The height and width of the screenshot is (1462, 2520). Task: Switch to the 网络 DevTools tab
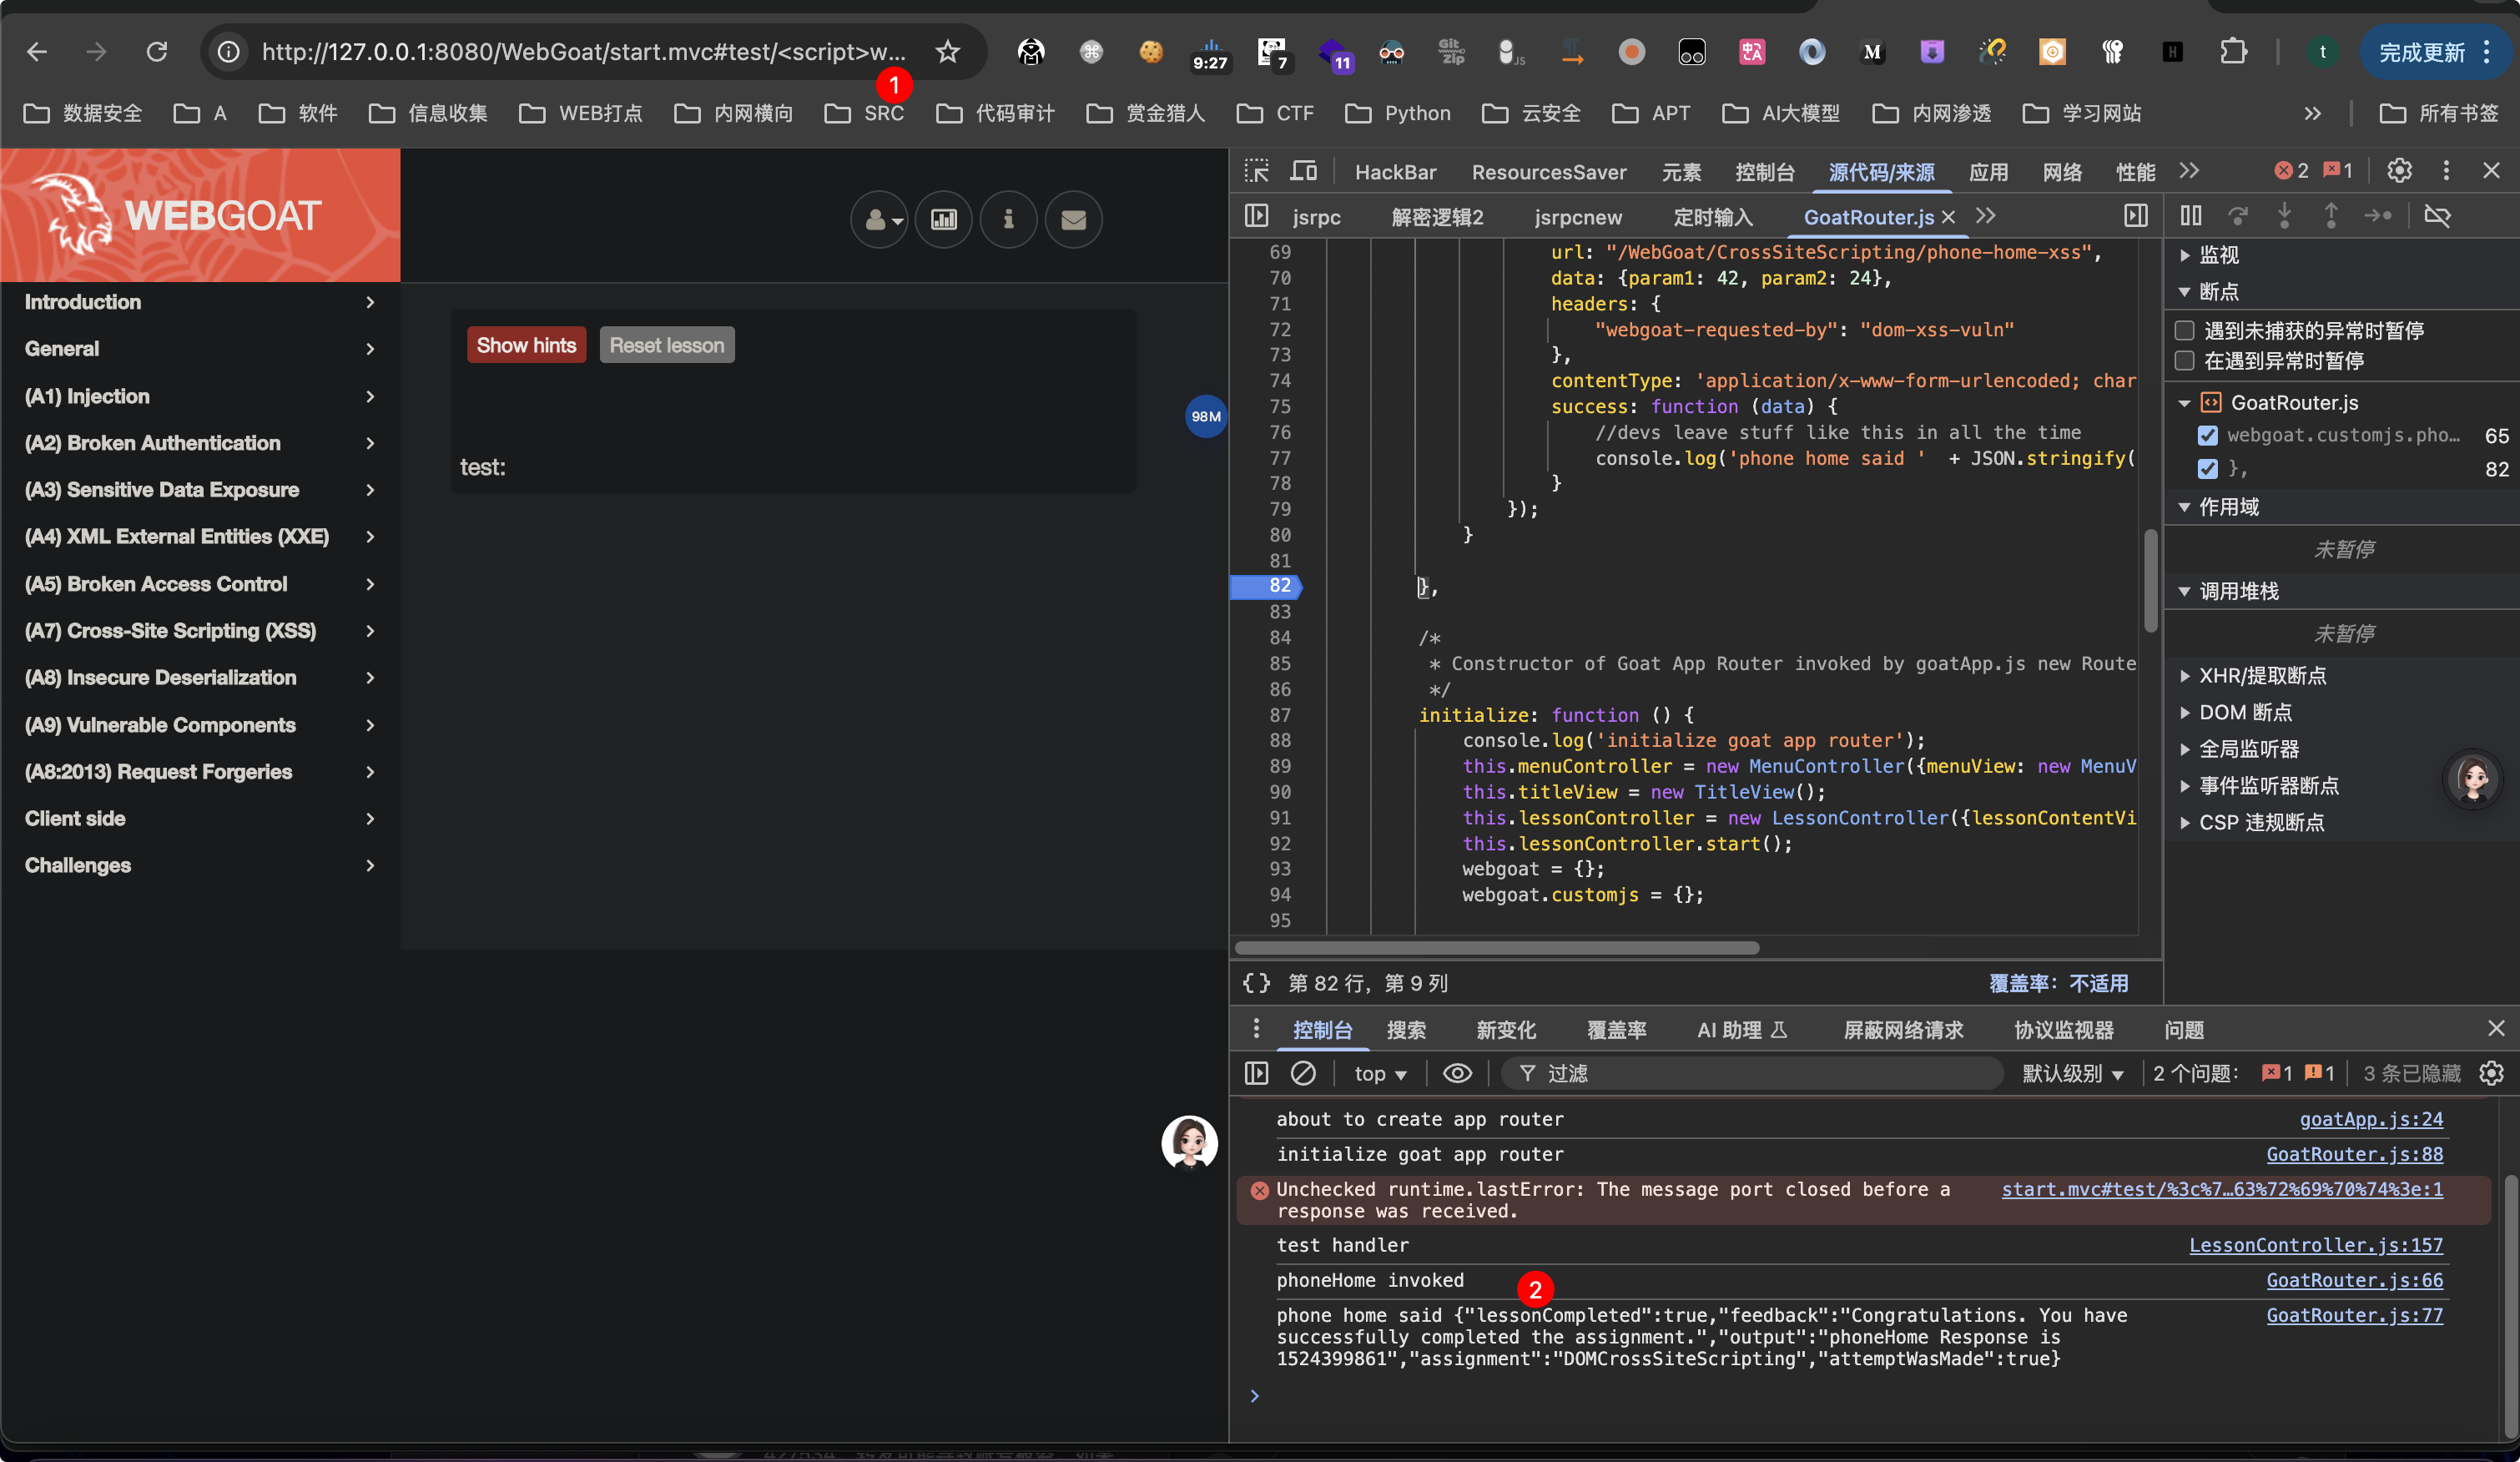[2061, 172]
